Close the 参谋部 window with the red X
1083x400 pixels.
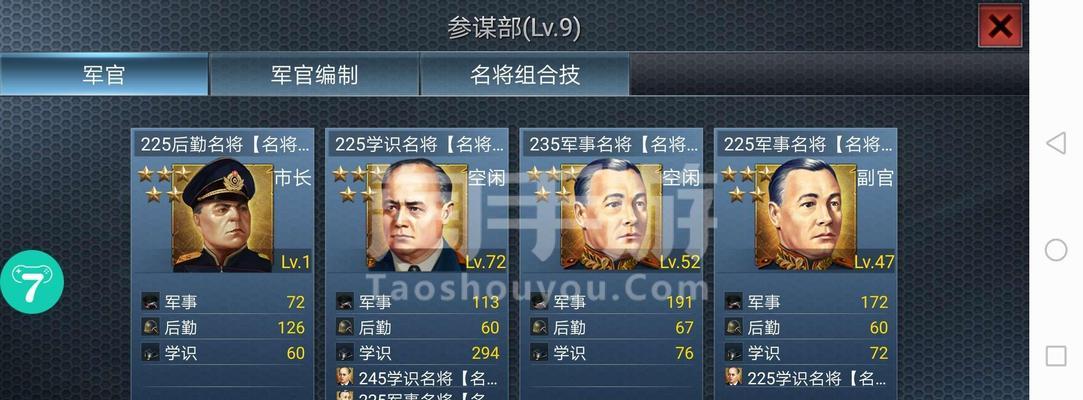(x=999, y=26)
